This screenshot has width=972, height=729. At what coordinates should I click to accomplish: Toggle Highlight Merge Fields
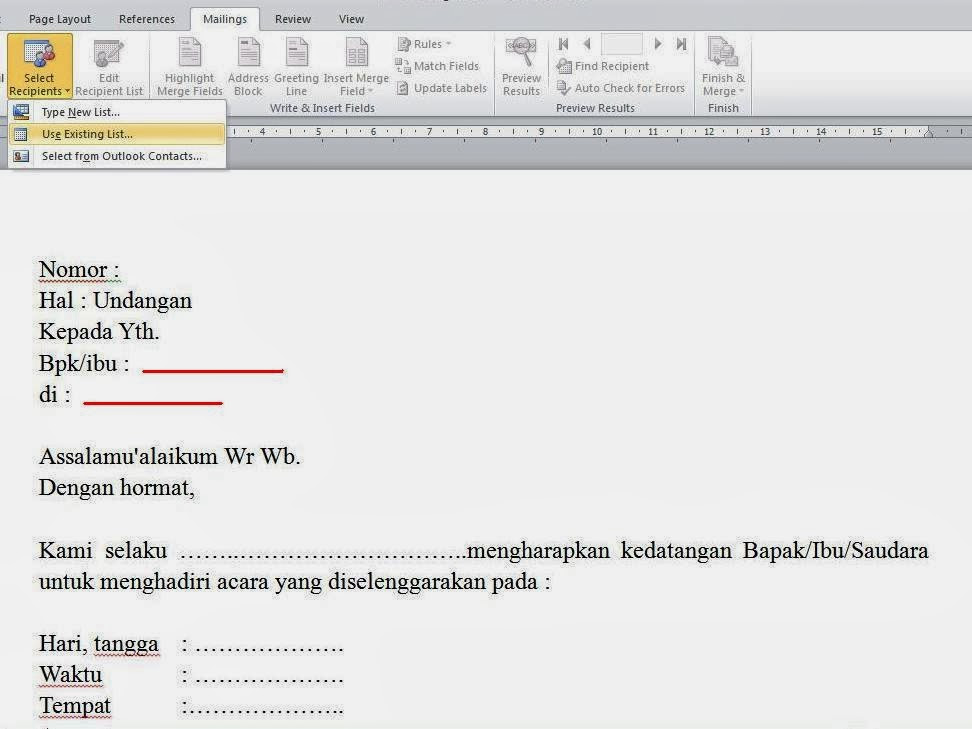tap(190, 66)
